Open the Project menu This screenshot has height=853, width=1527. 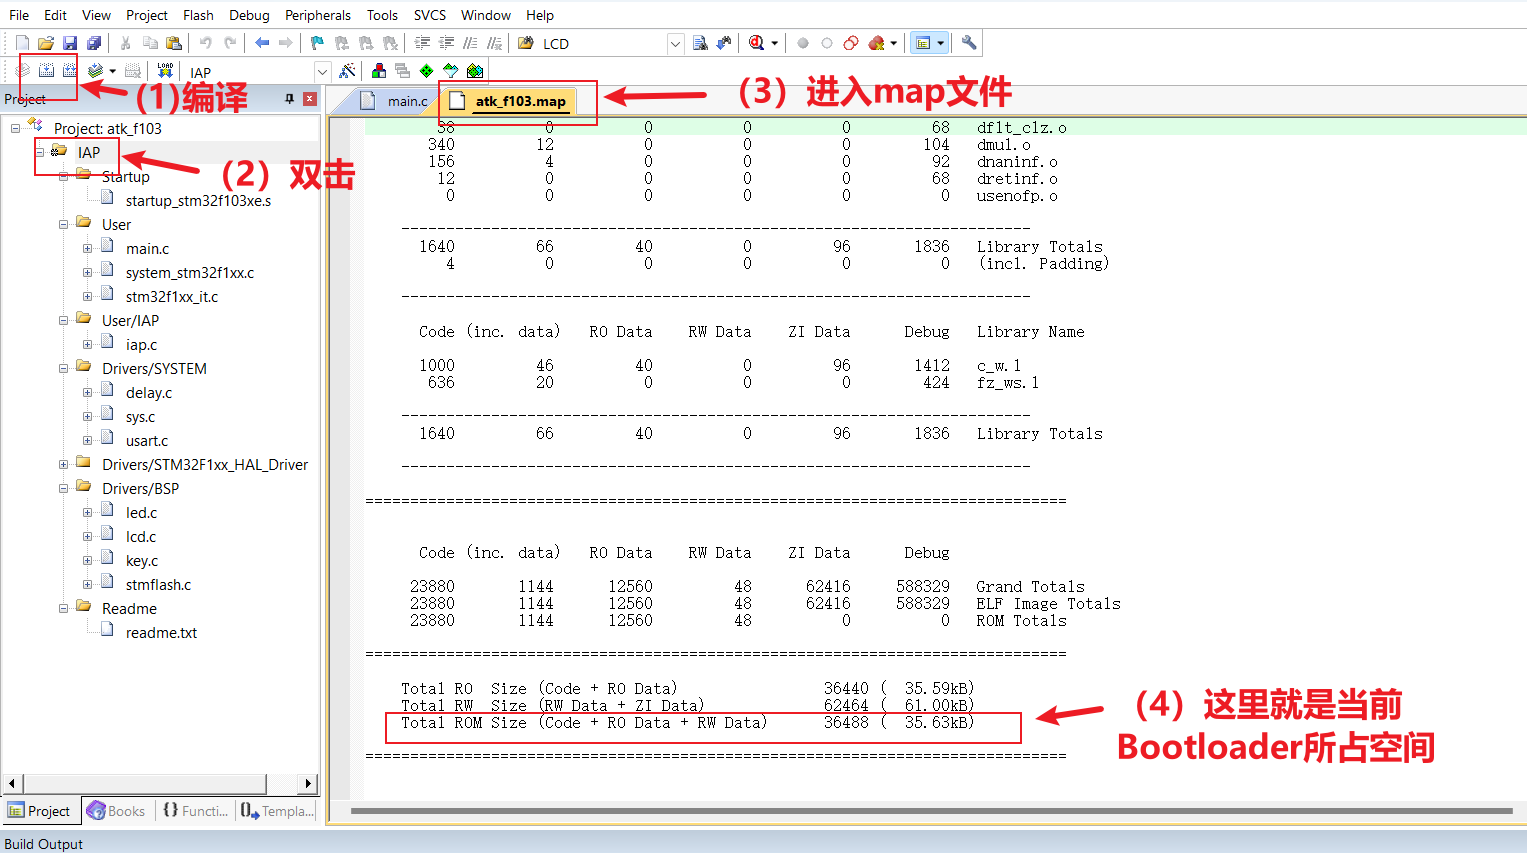tap(147, 15)
